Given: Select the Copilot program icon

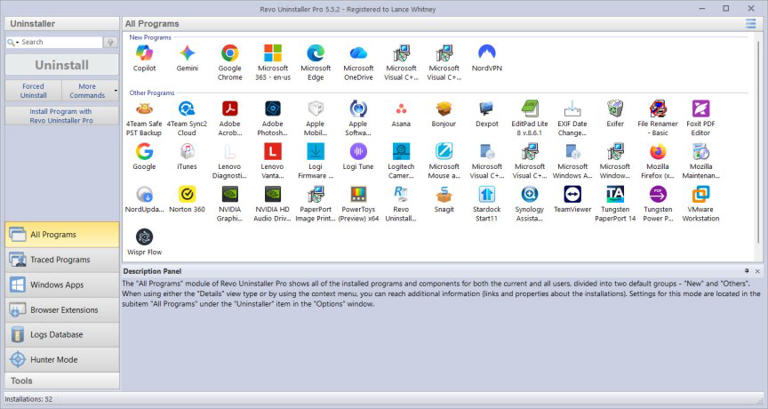Looking at the screenshot, I should pyautogui.click(x=144, y=53).
